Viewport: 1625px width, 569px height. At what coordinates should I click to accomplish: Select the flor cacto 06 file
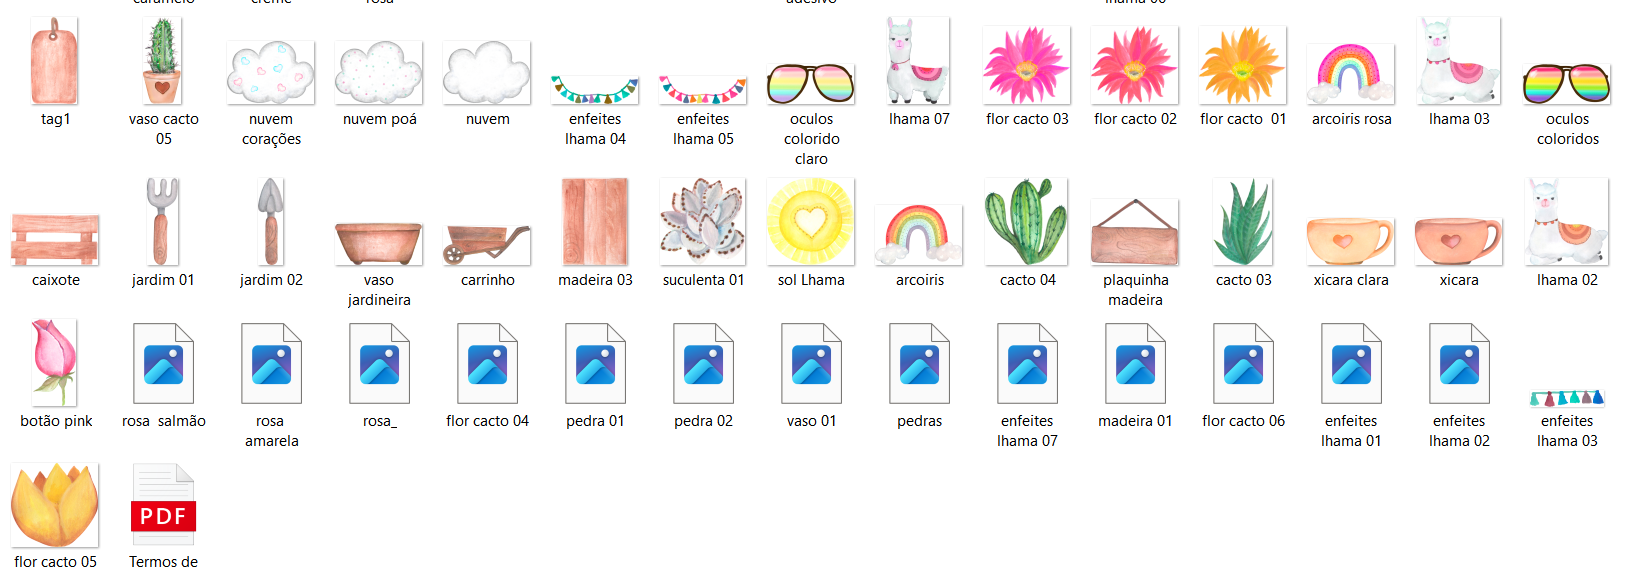coord(1243,364)
